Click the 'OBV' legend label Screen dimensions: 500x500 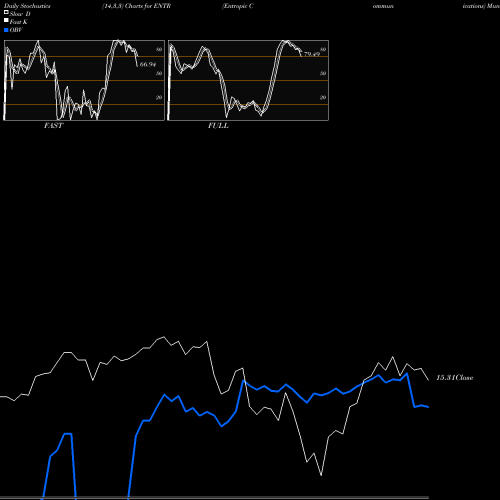point(16,30)
